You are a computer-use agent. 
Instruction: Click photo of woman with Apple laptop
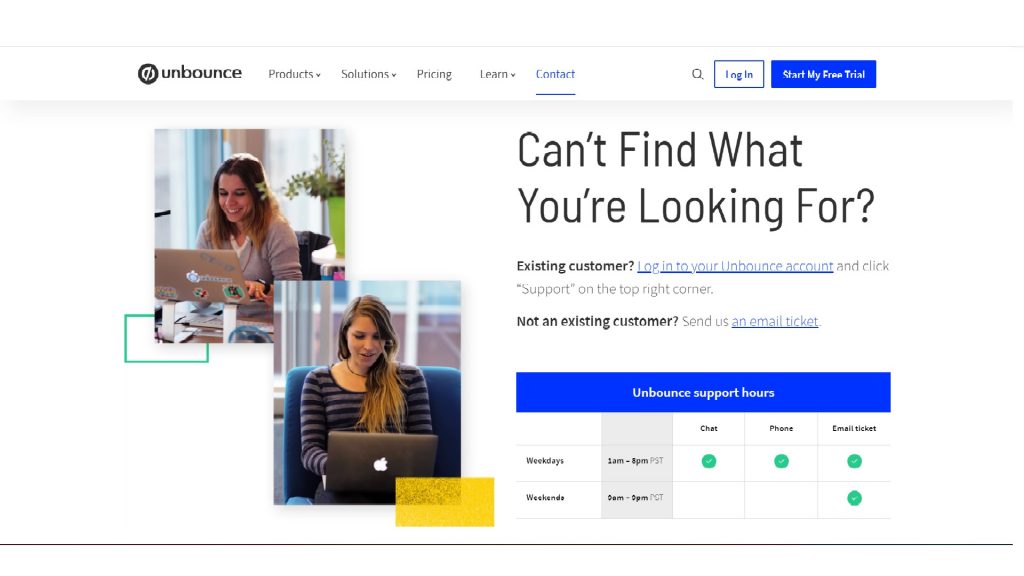click(367, 392)
